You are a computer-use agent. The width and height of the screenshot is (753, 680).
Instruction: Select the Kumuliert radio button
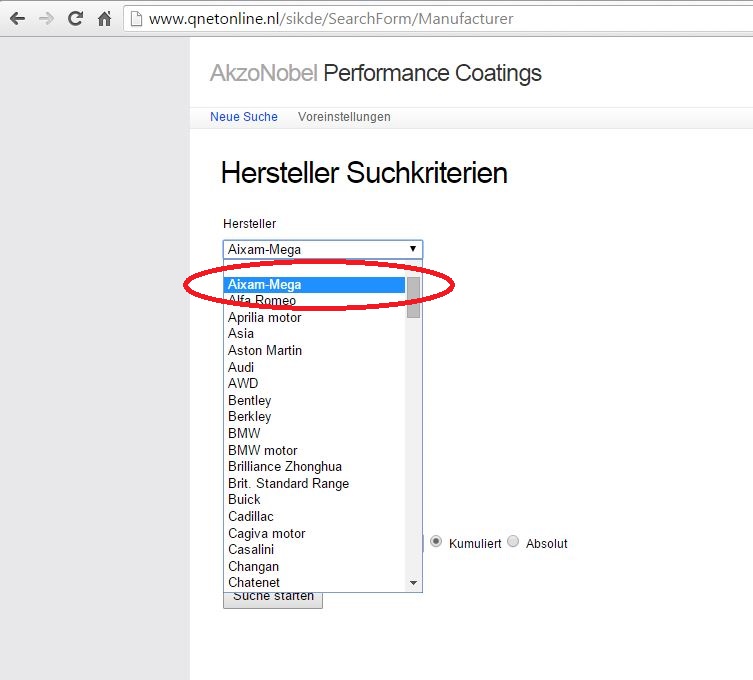coord(436,541)
